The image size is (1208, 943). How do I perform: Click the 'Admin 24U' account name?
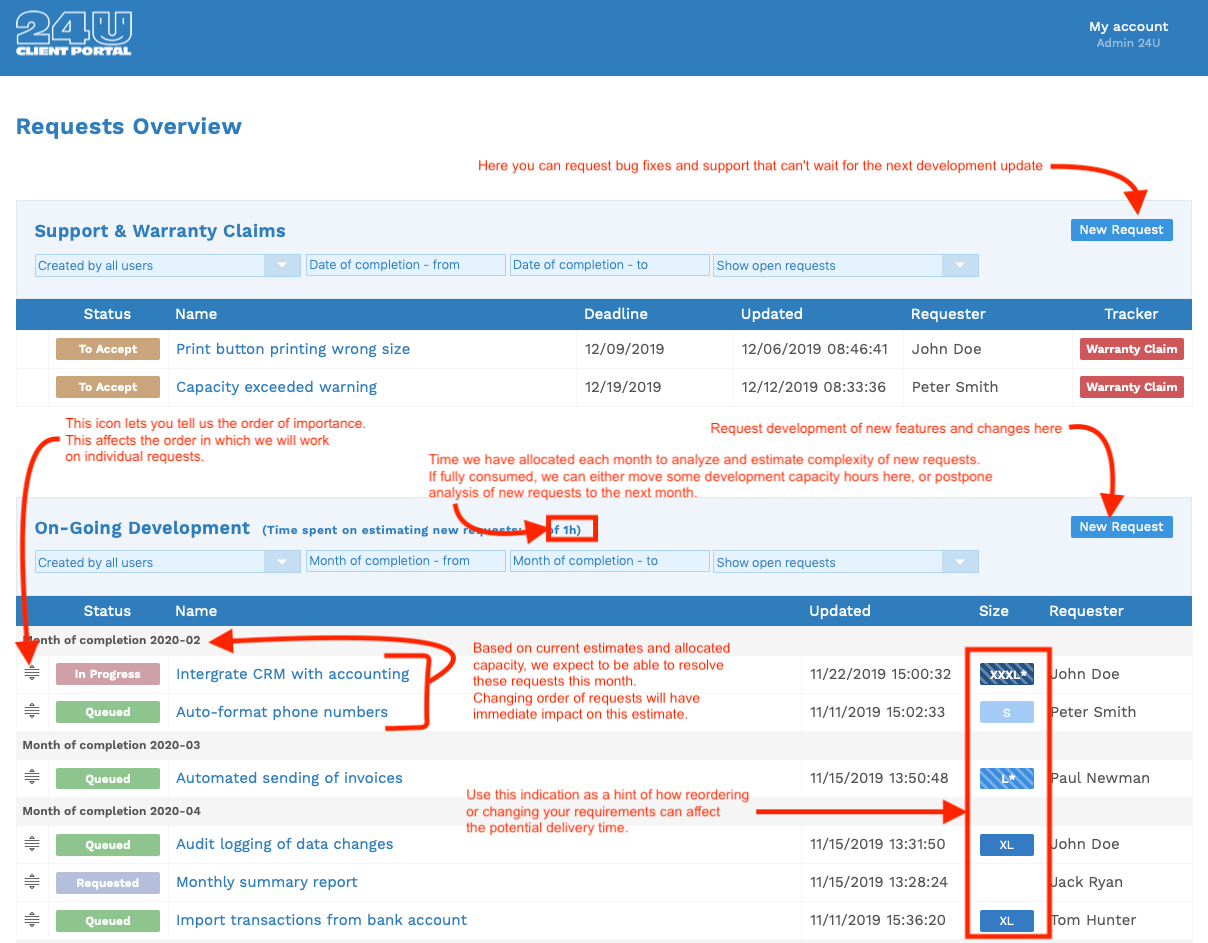point(1128,43)
